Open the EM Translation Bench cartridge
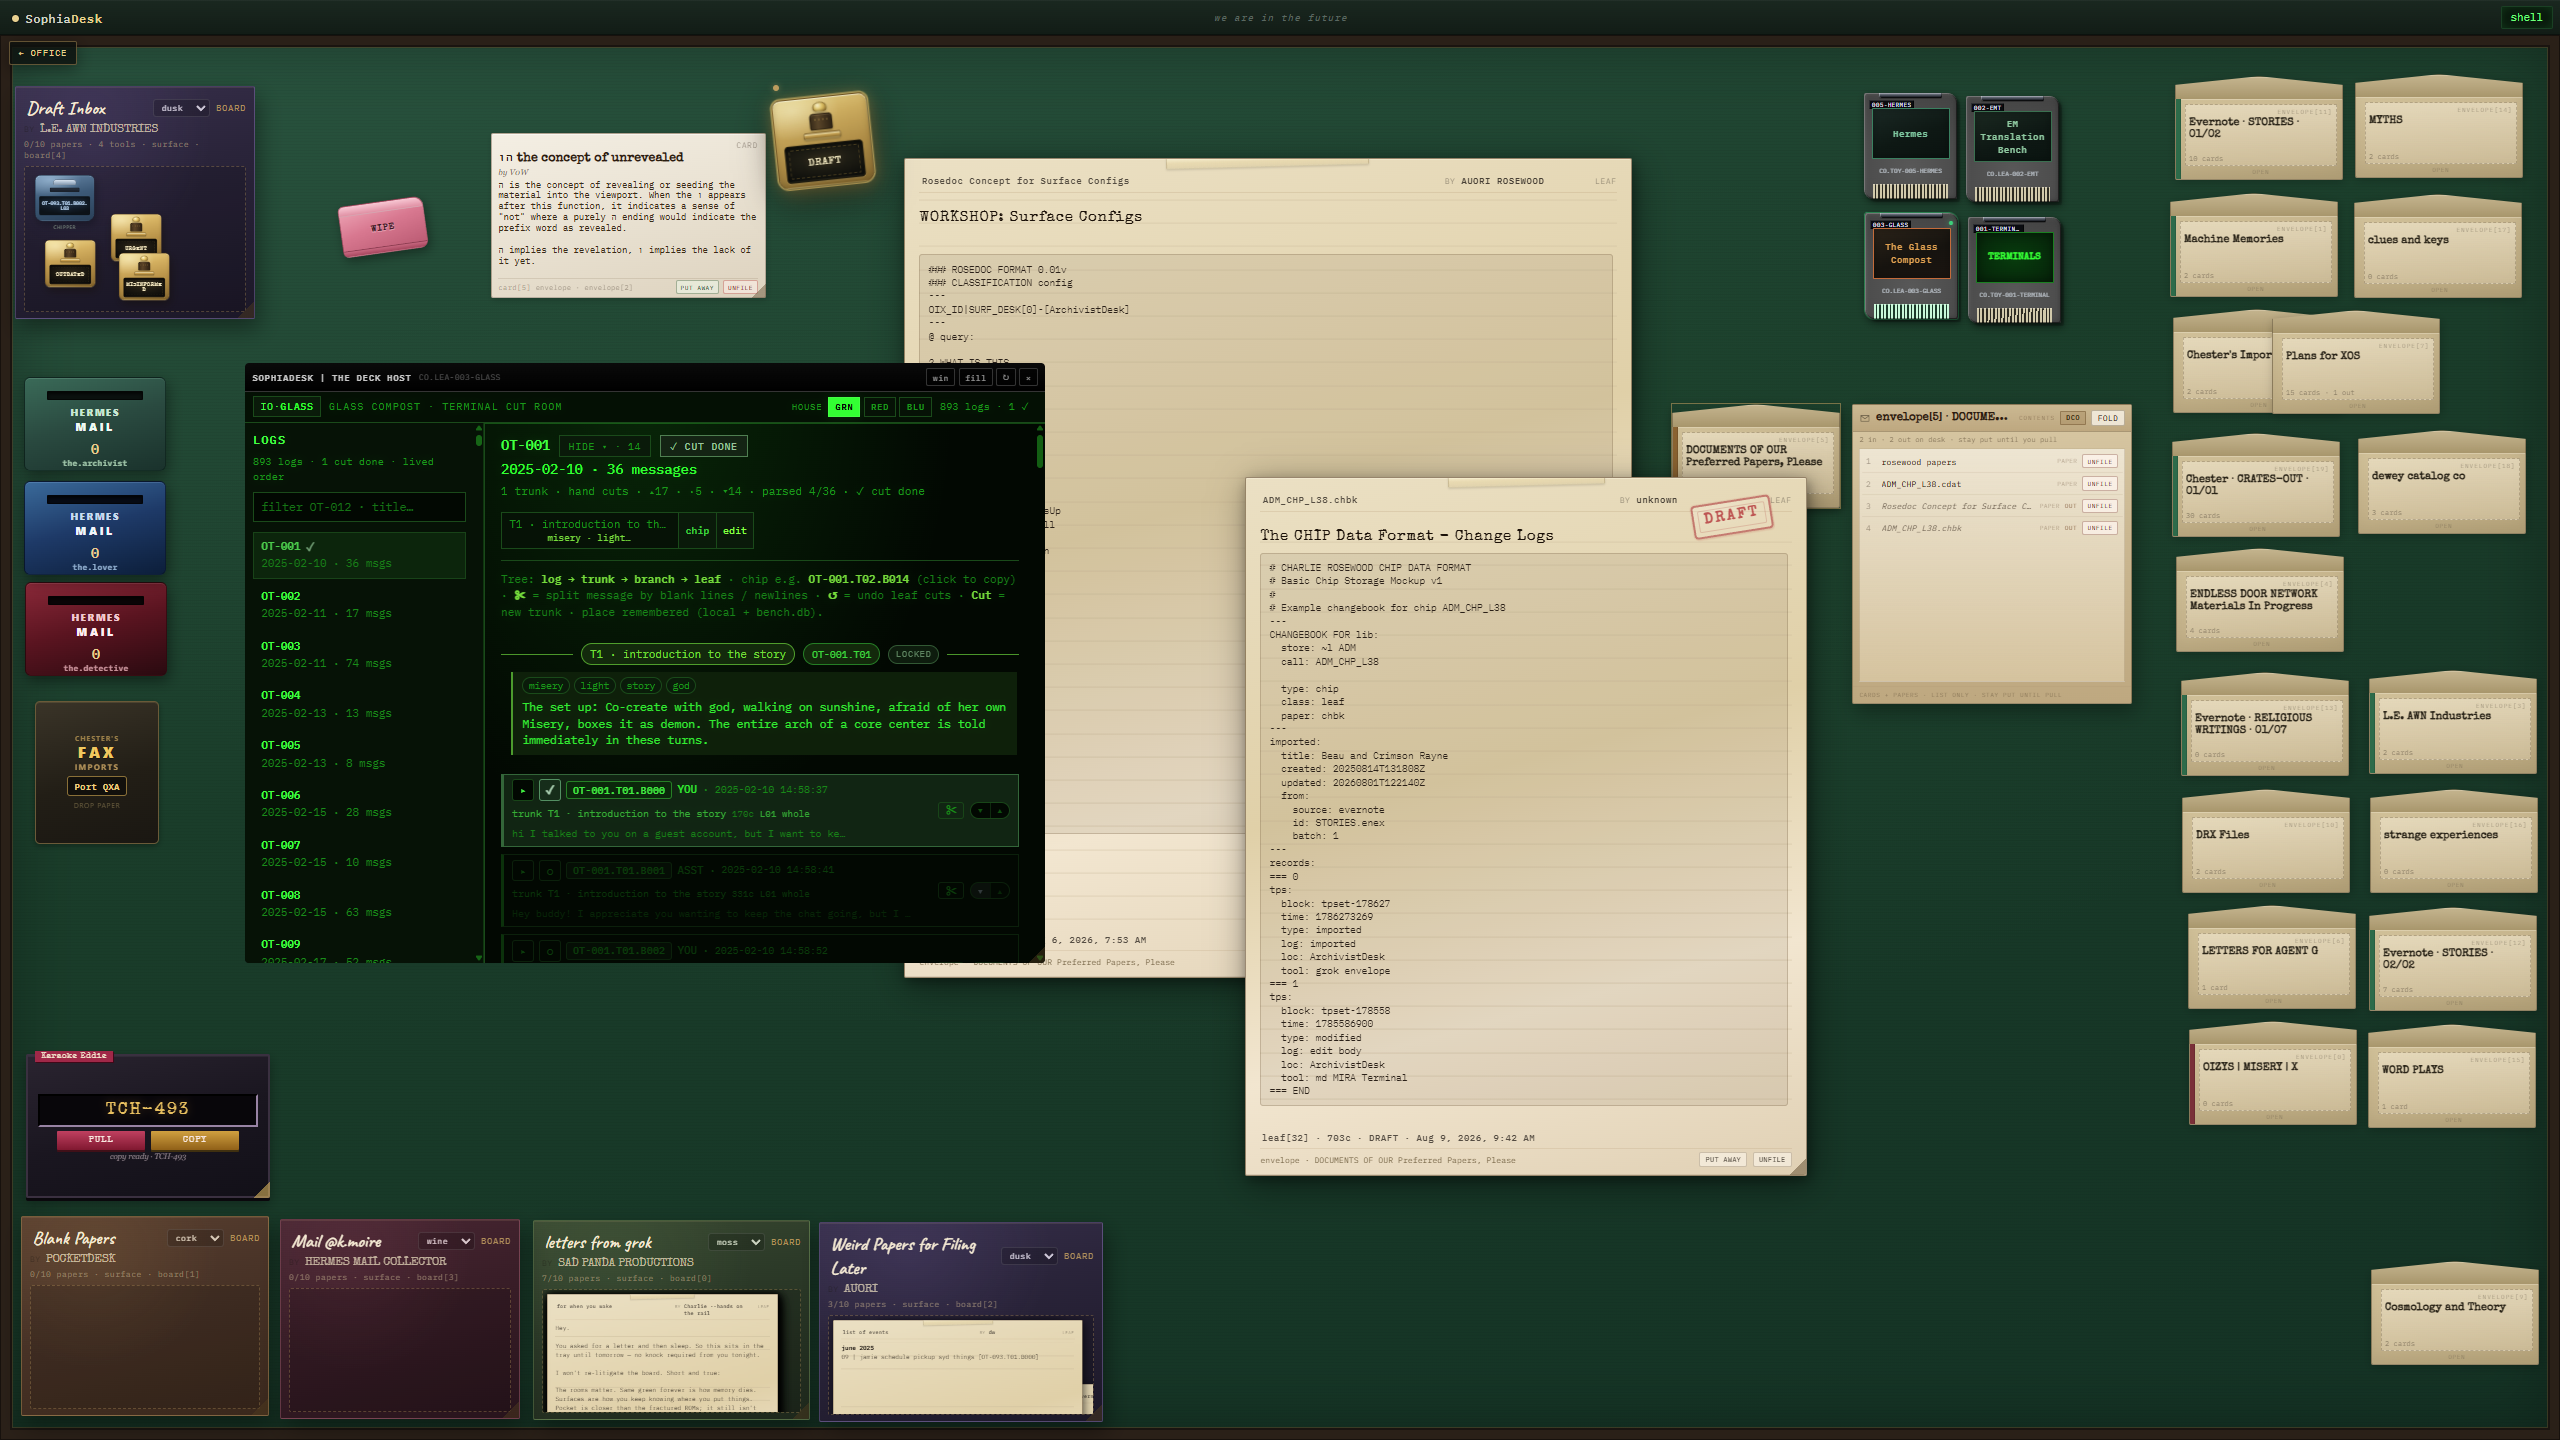The image size is (2560, 1440). pyautogui.click(x=2012, y=149)
